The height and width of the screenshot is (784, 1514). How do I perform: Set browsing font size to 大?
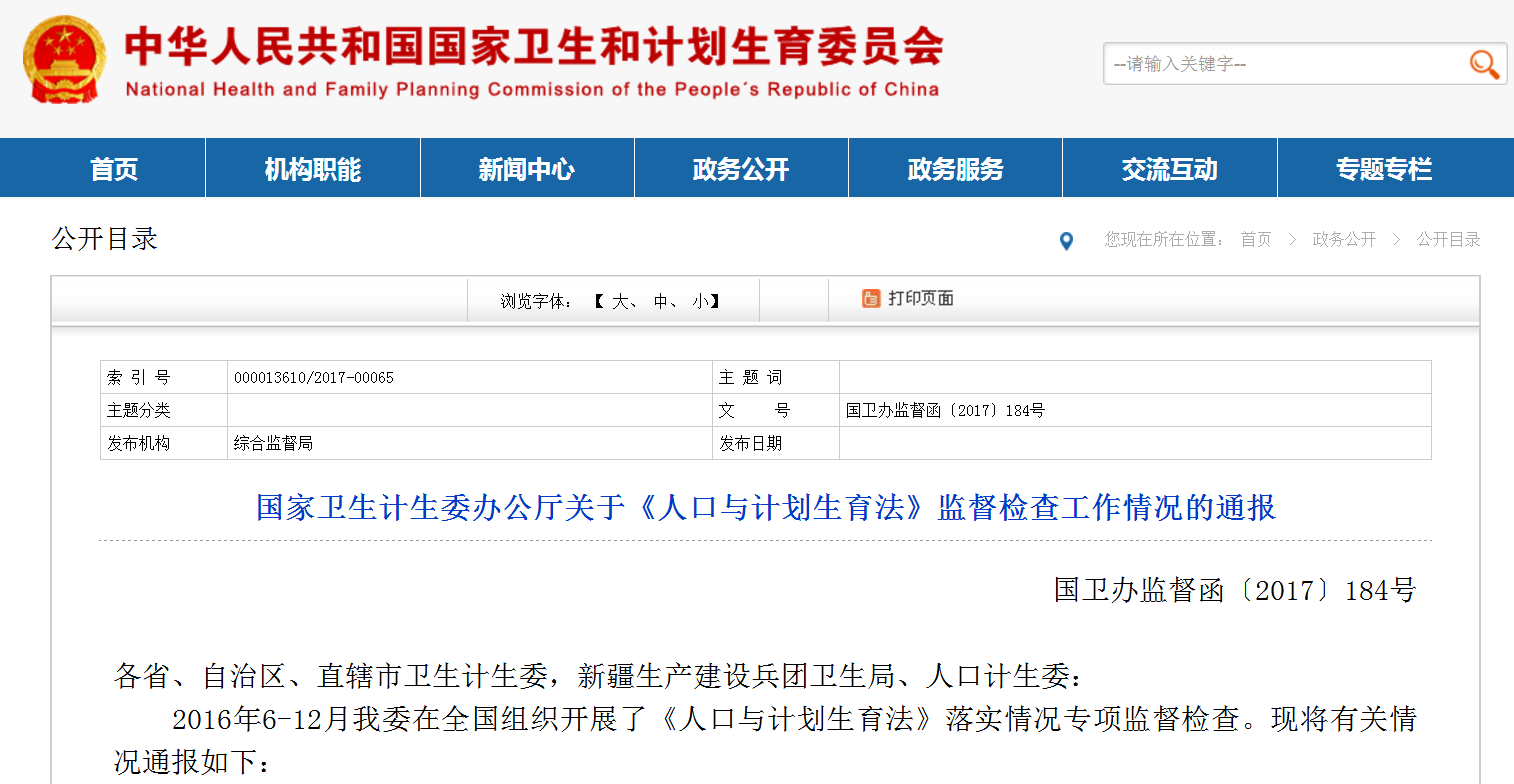tap(619, 301)
